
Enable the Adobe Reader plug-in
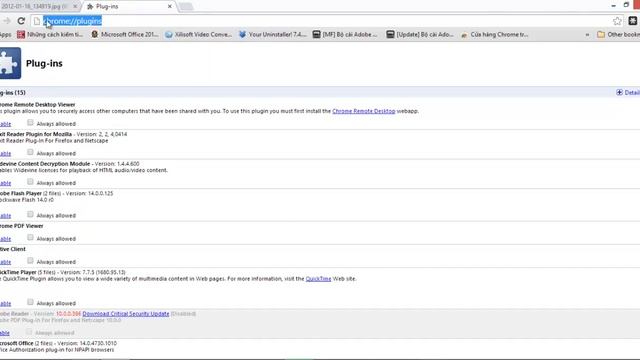point(4,333)
